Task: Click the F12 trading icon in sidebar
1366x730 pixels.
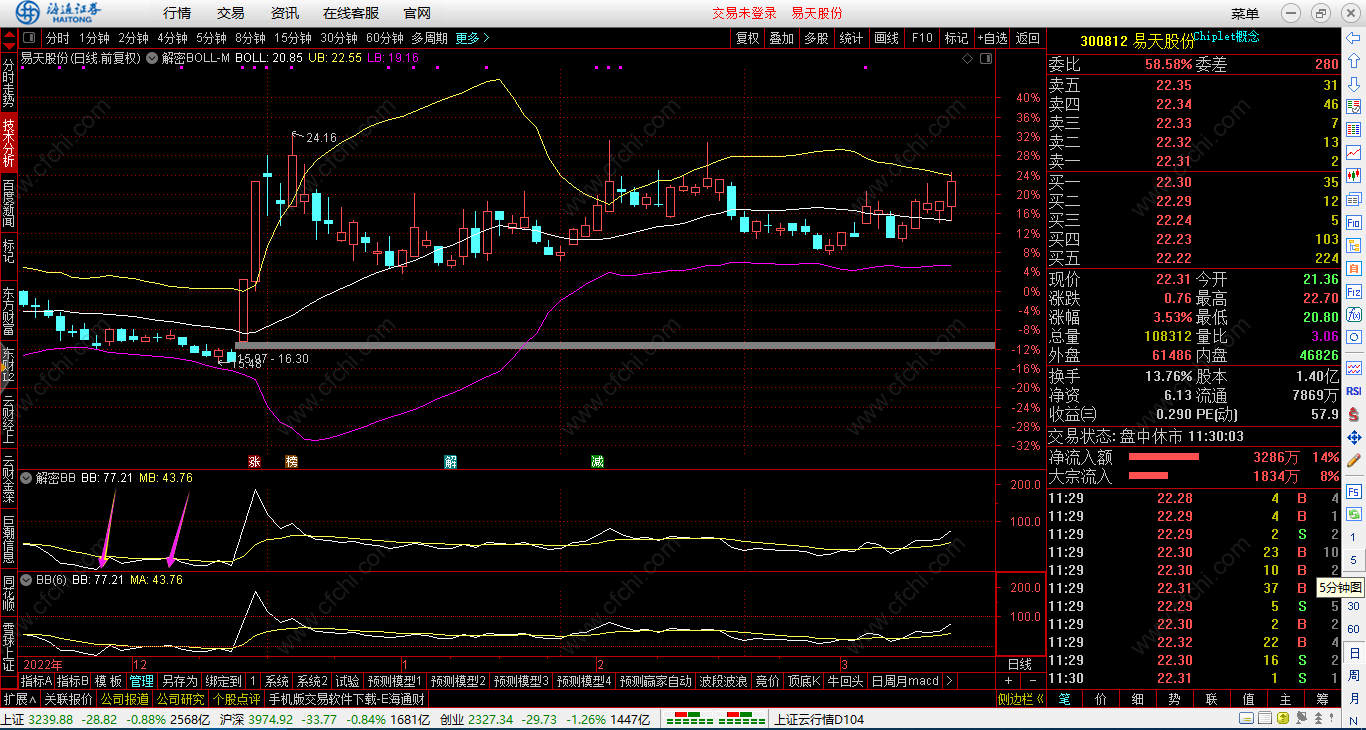Action: [x=1353, y=290]
